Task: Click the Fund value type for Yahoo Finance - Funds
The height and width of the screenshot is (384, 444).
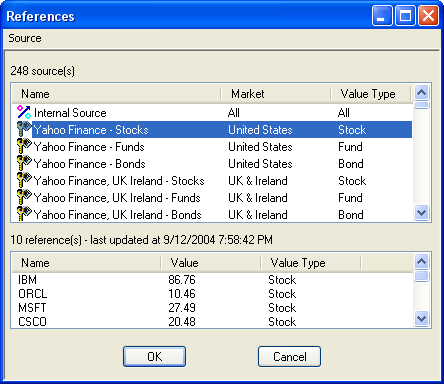Action: pos(350,147)
